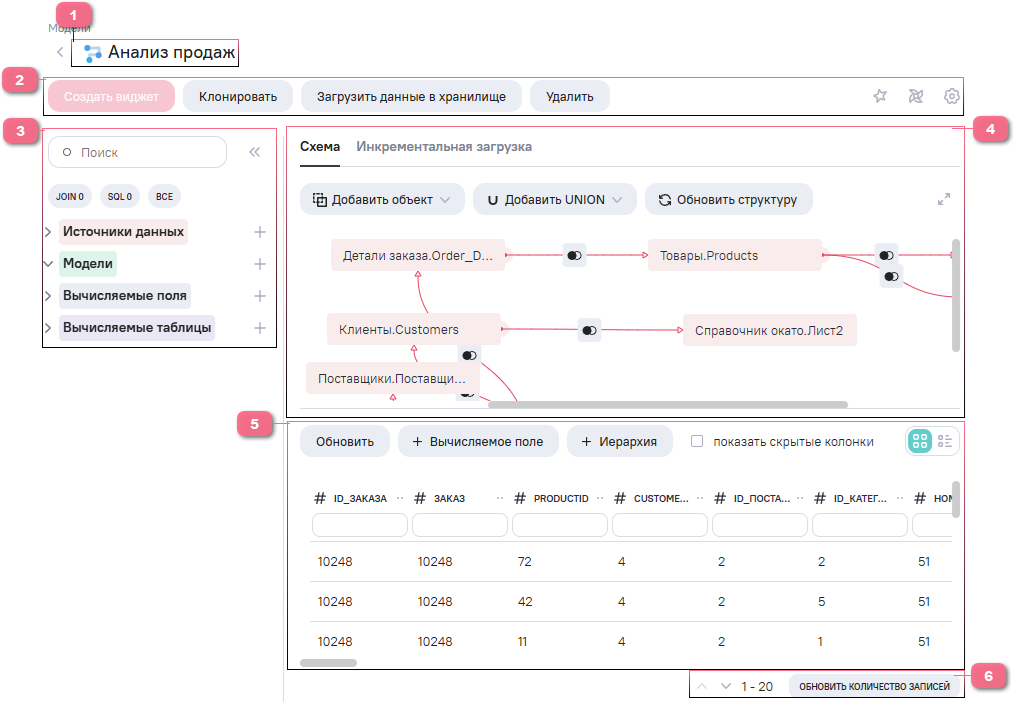The width and height of the screenshot is (1014, 702).
Task: Click filter field under CUSTOME... column
Action: click(660, 525)
